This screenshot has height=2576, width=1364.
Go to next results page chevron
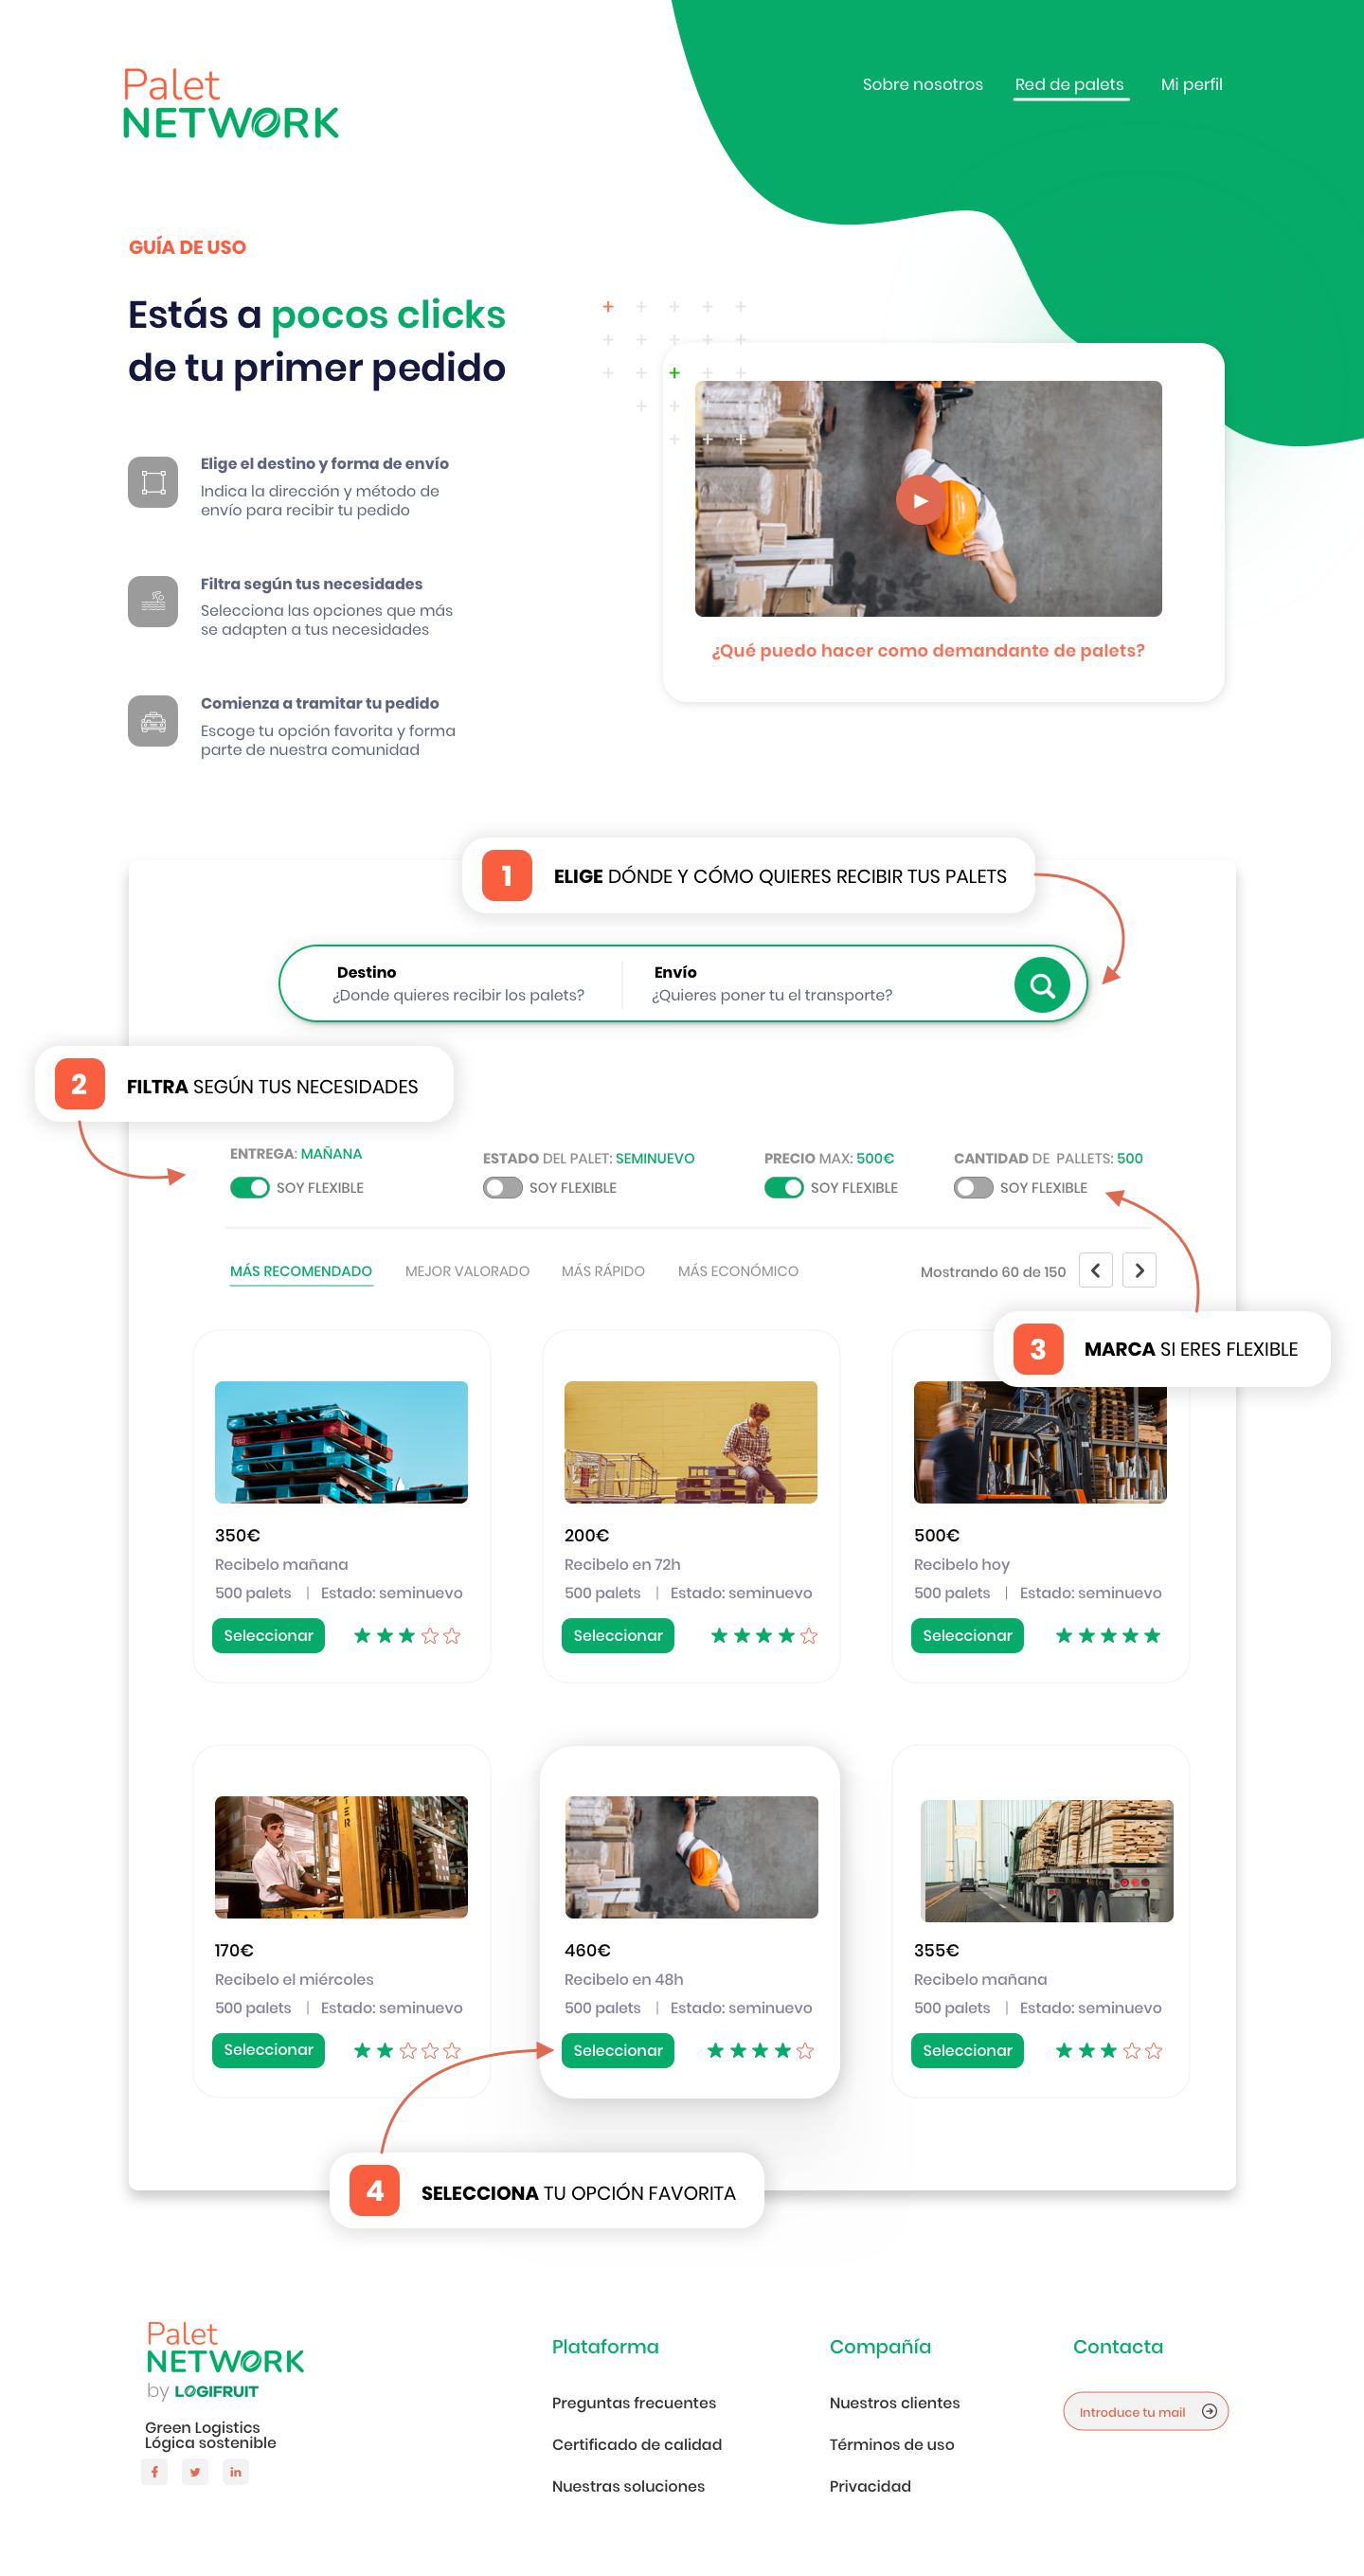(1139, 1270)
